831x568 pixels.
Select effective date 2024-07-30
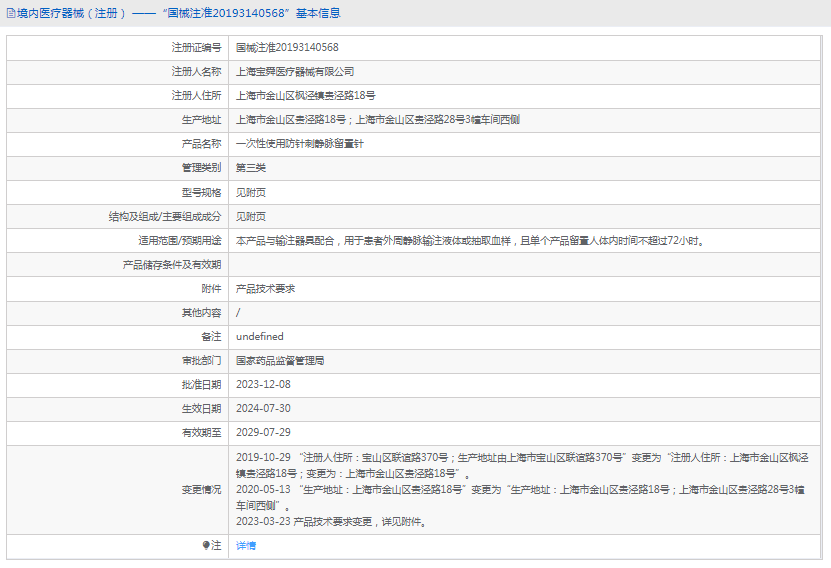point(263,409)
